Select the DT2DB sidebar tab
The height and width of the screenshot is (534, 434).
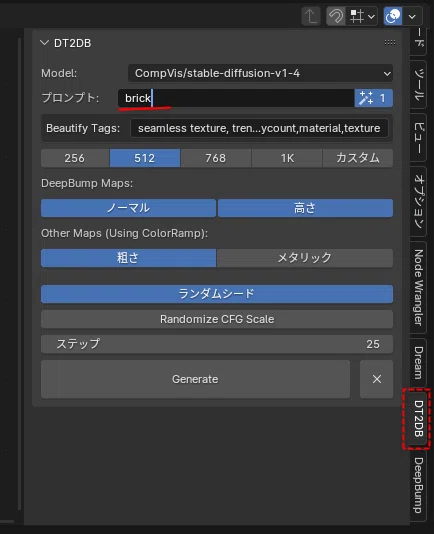[x=419, y=419]
